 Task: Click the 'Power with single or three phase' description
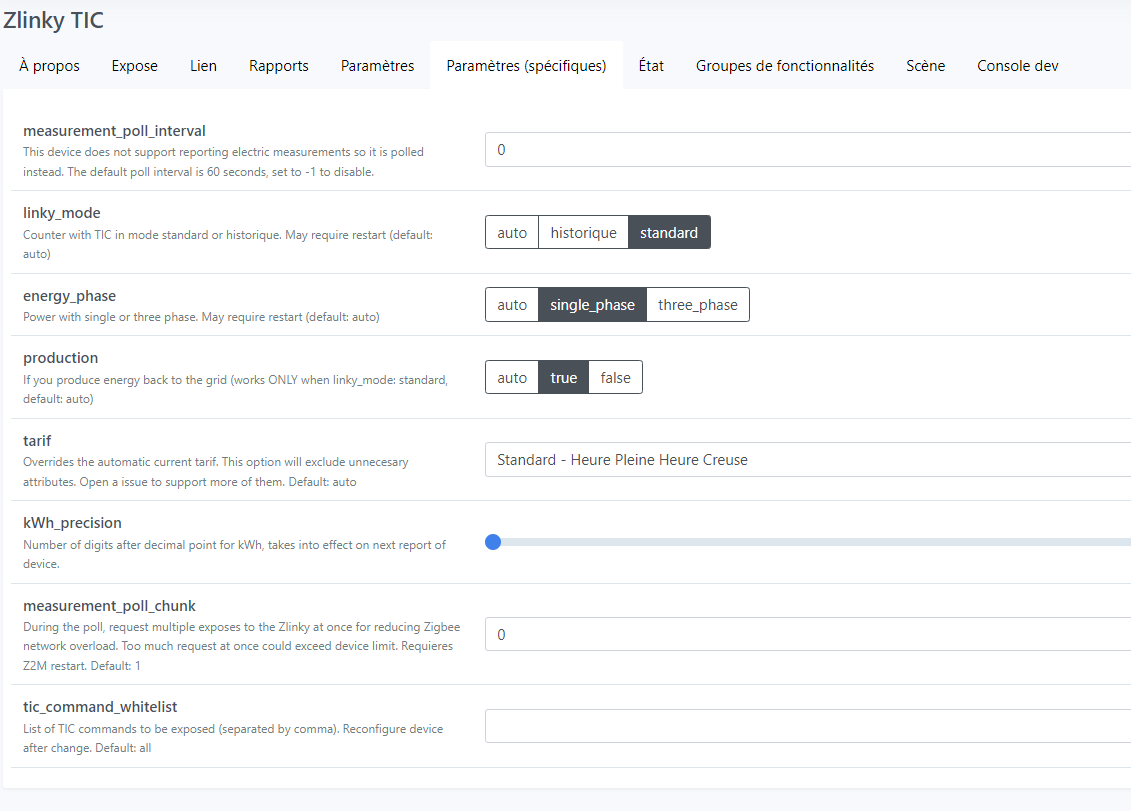201,317
